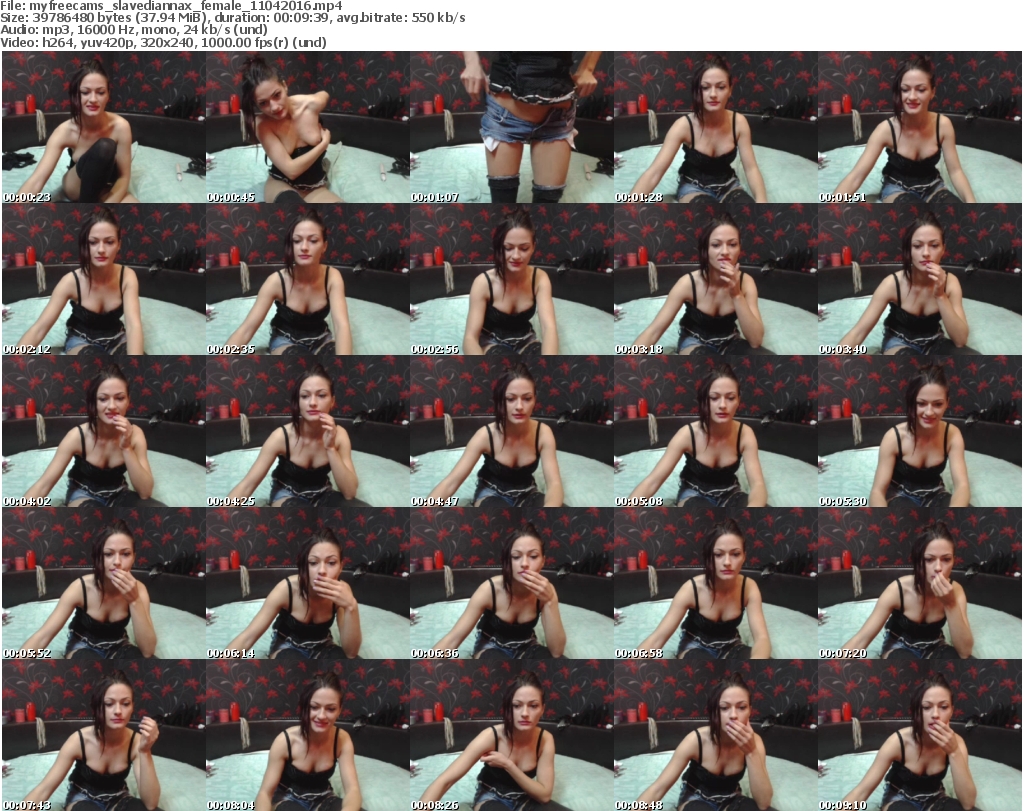Select the frame stamped 00:05:08
The image size is (1024, 811).
tap(716, 432)
